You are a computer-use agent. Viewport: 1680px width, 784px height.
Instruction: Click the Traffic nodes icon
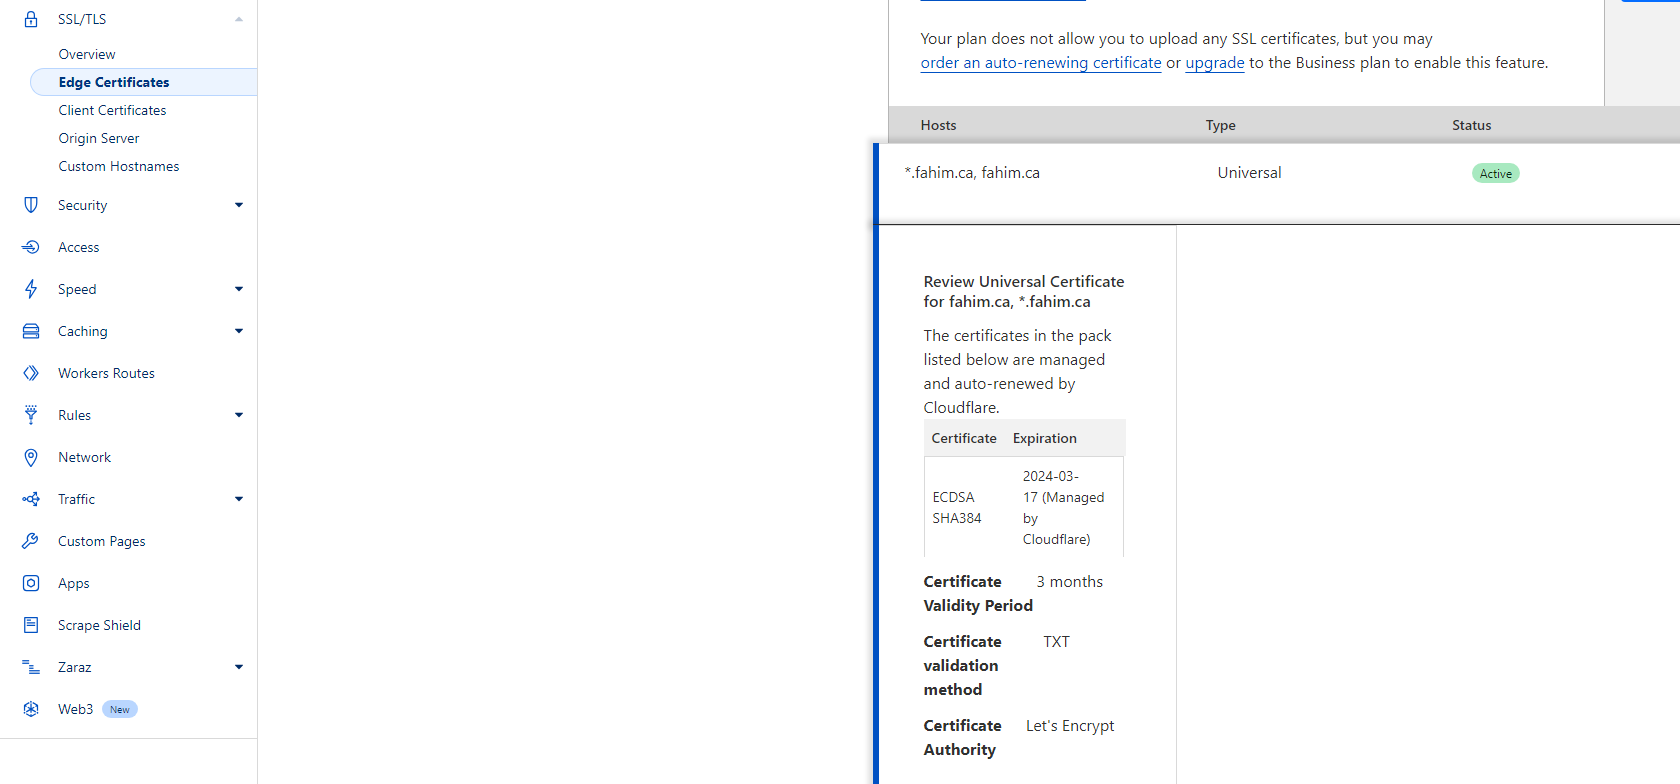[x=31, y=499]
